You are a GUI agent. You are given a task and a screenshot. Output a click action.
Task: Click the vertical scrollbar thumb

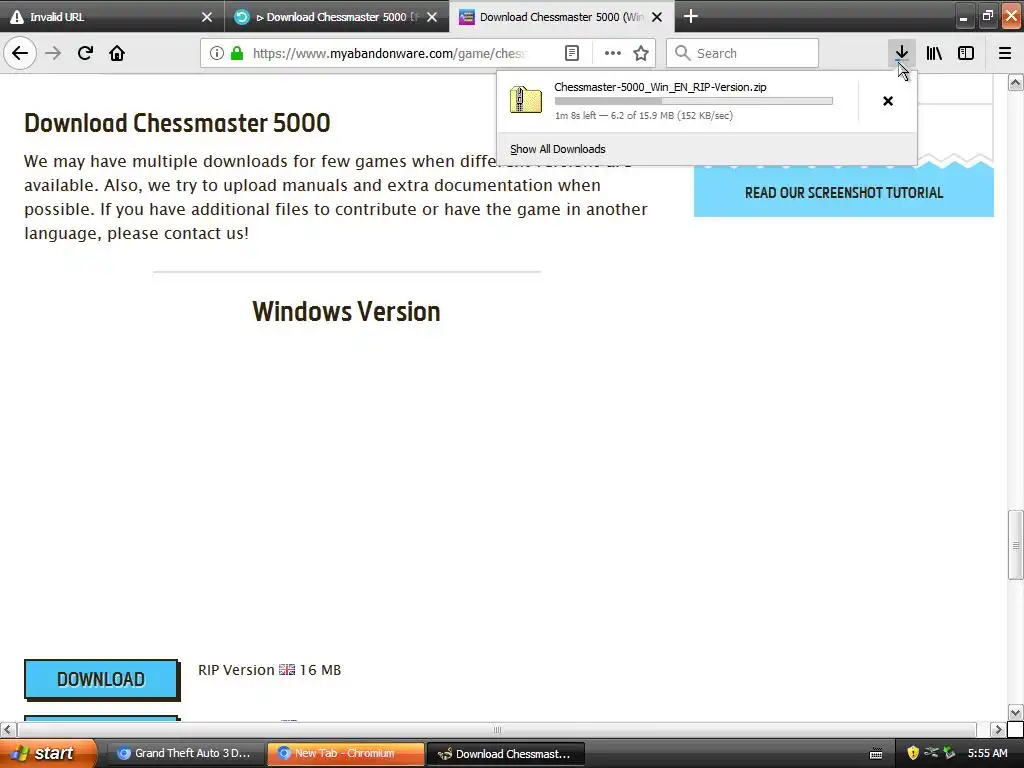point(1016,545)
